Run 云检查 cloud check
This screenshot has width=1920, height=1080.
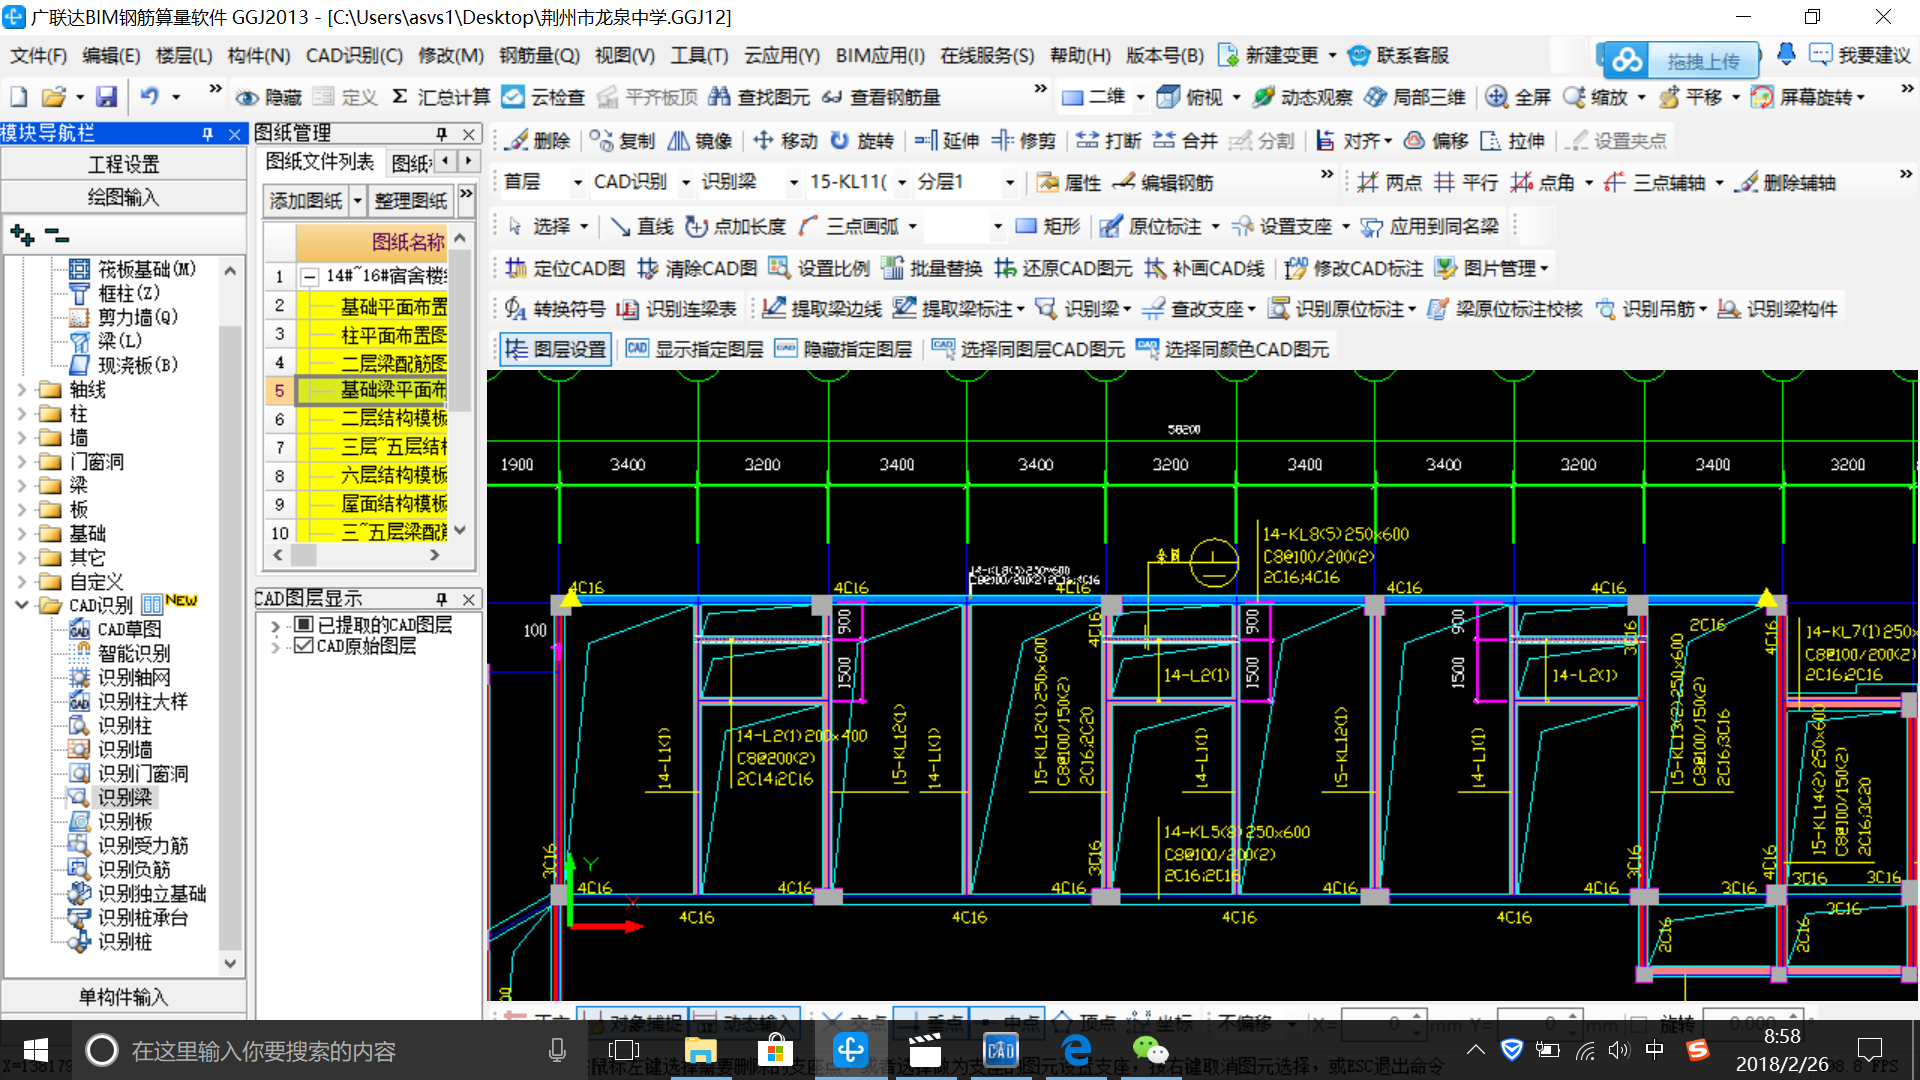click(543, 97)
